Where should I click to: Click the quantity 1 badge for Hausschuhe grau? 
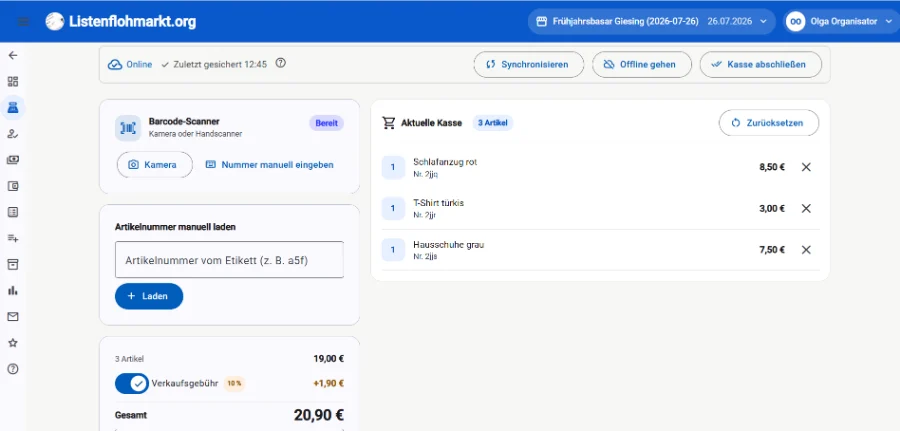point(393,250)
